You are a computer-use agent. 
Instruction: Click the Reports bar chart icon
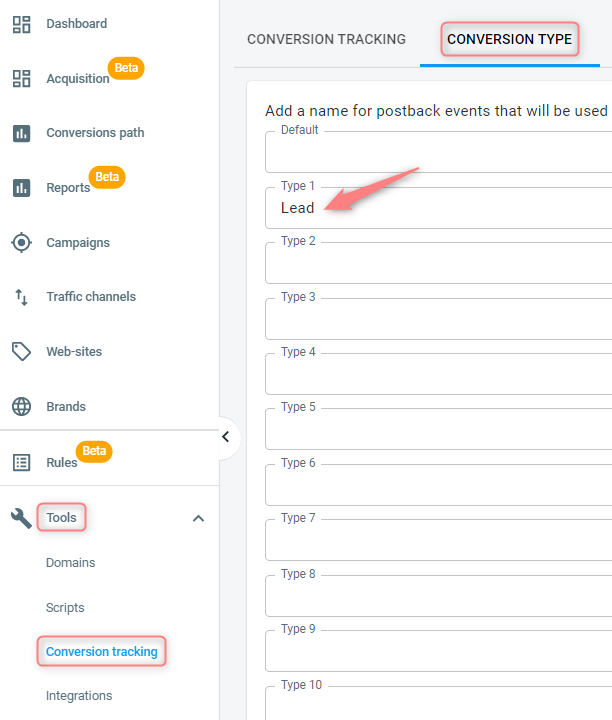(21, 188)
